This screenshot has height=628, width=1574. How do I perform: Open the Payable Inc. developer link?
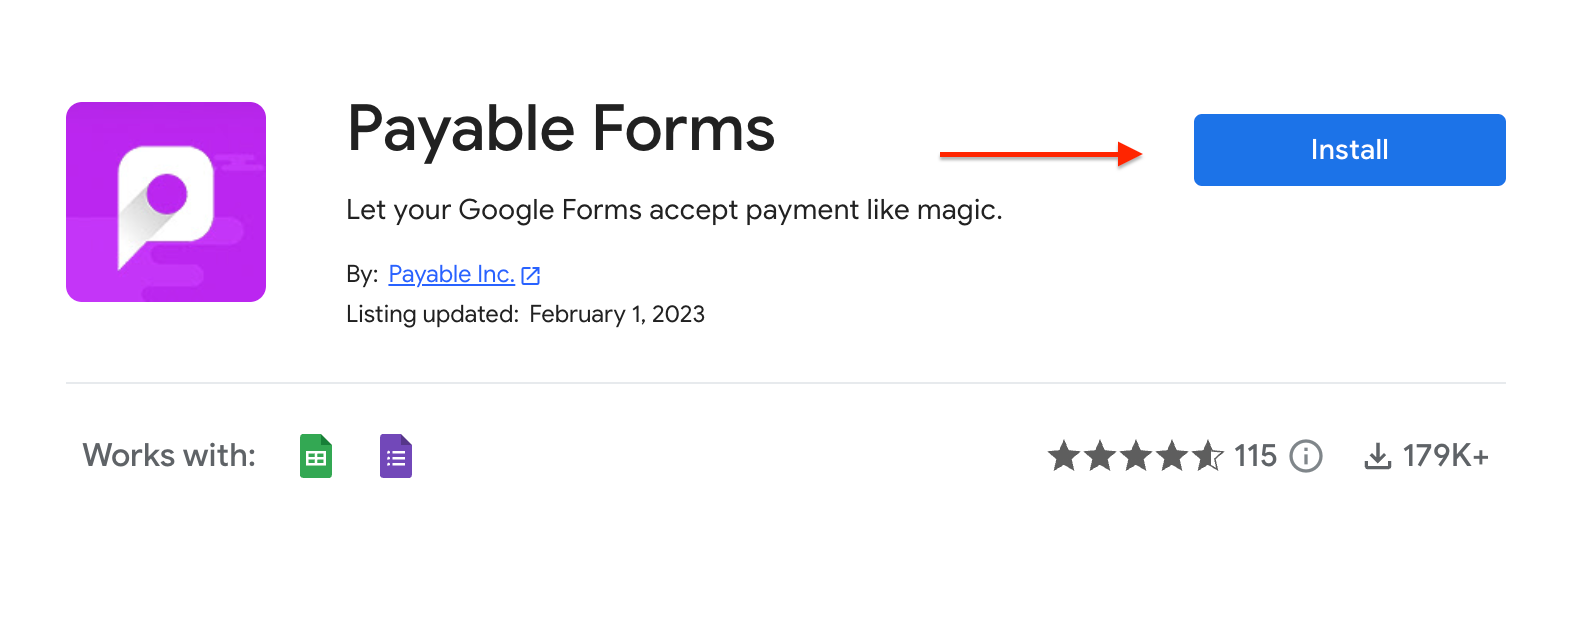[x=451, y=274]
